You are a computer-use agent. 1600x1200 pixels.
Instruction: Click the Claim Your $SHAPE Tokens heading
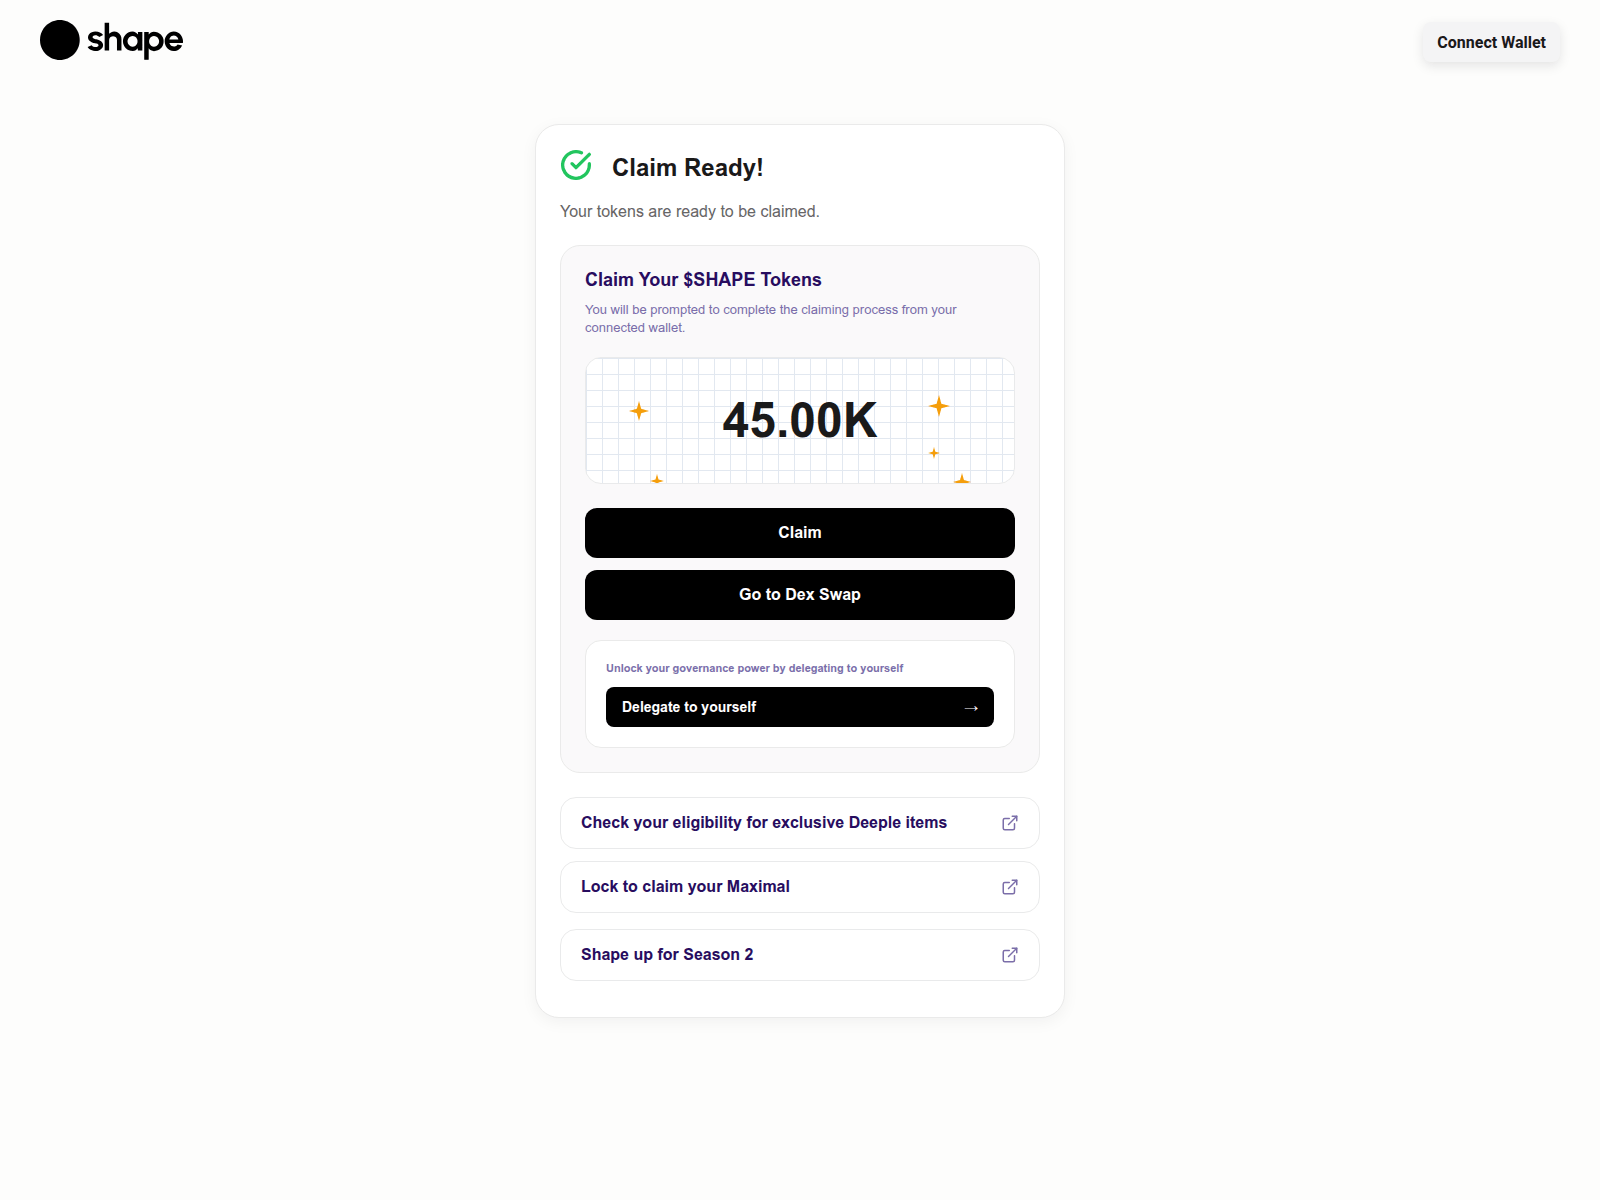[703, 280]
